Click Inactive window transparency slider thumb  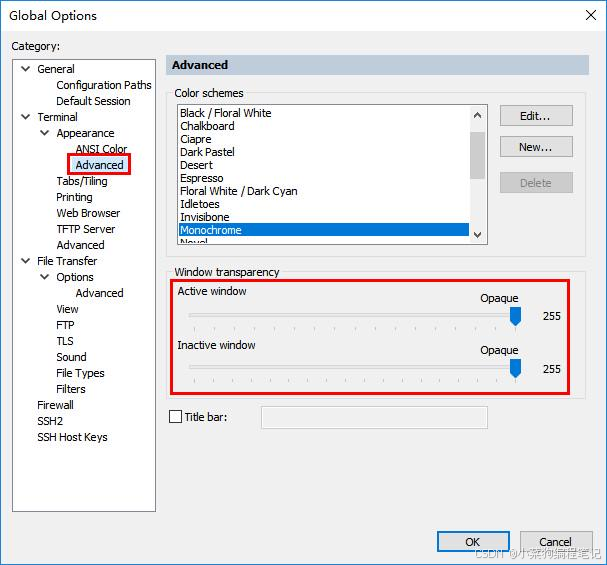pos(515,368)
